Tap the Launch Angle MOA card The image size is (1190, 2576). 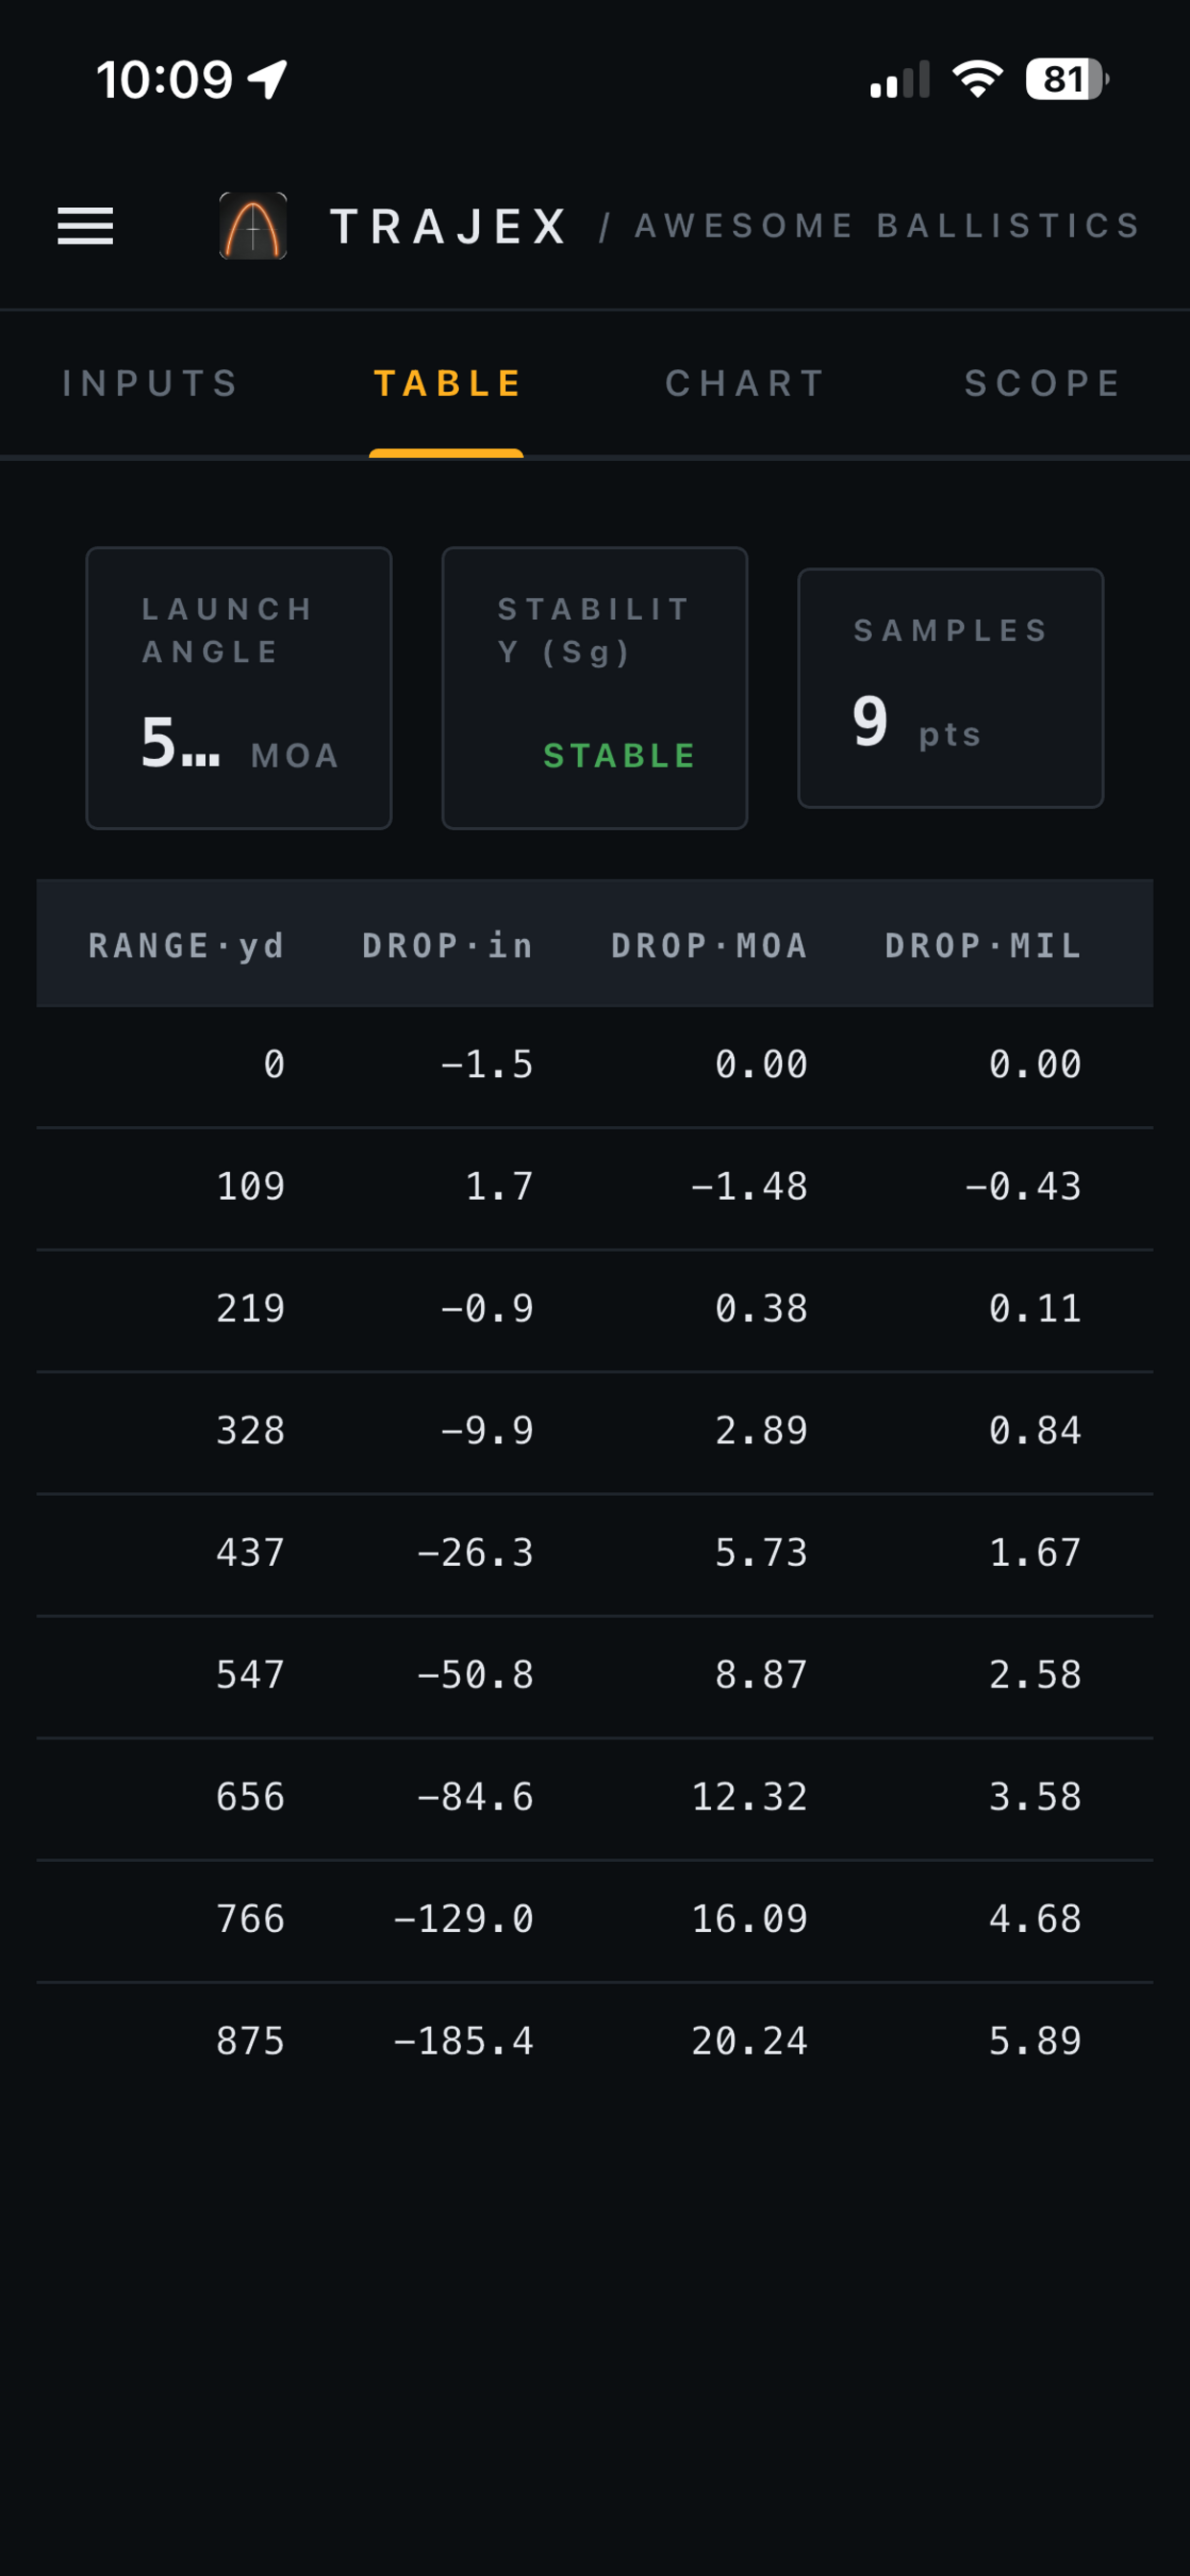pos(239,688)
